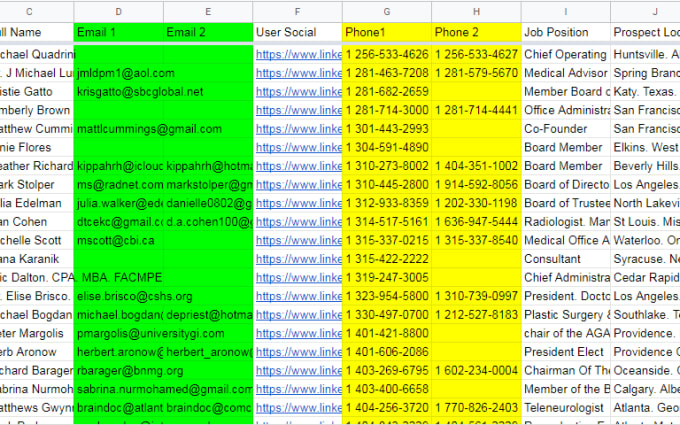The width and height of the screenshot is (680, 425).
Task: Select phone cell 1 212-527-8183
Action: click(476, 315)
